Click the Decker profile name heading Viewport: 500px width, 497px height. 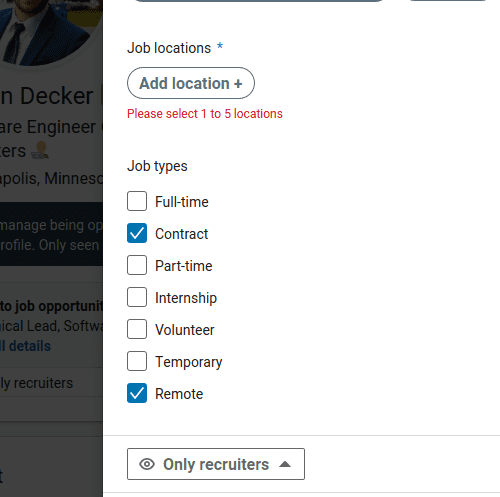click(46, 96)
